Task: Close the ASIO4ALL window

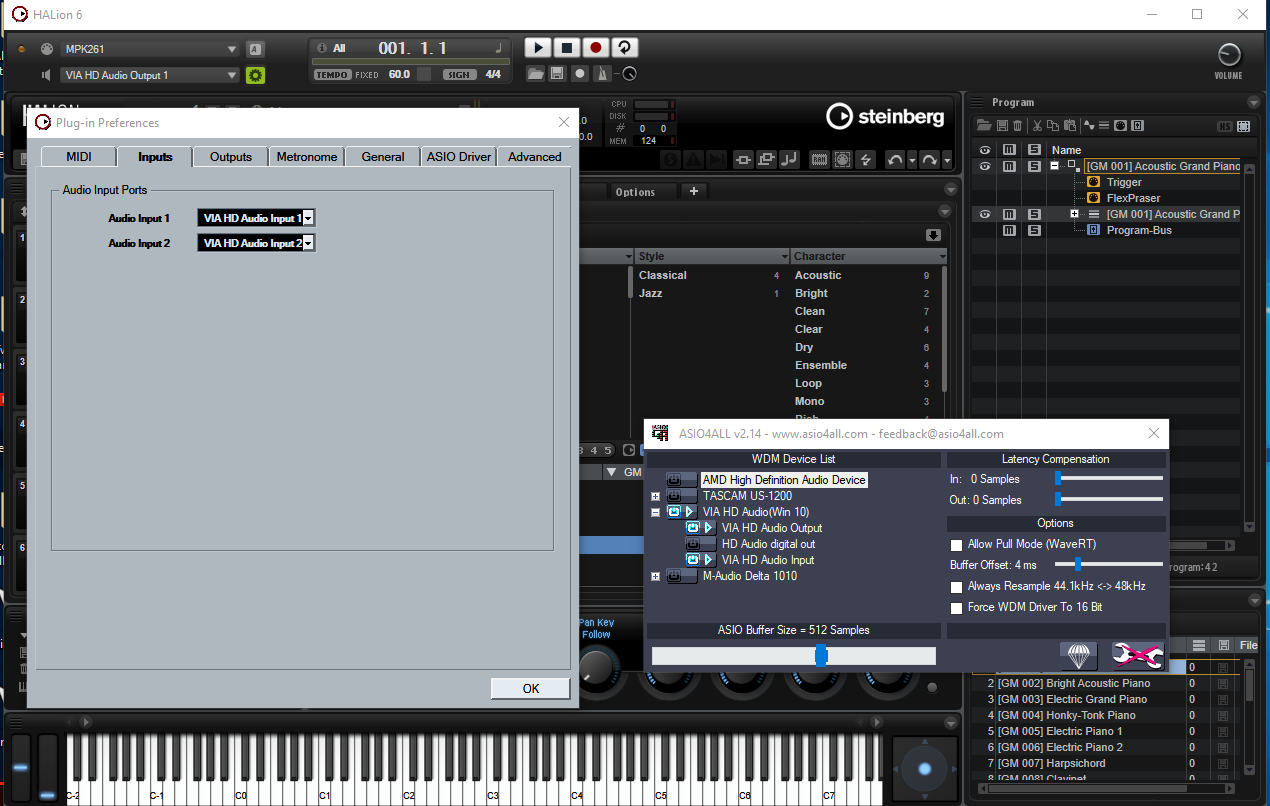Action: (1154, 433)
